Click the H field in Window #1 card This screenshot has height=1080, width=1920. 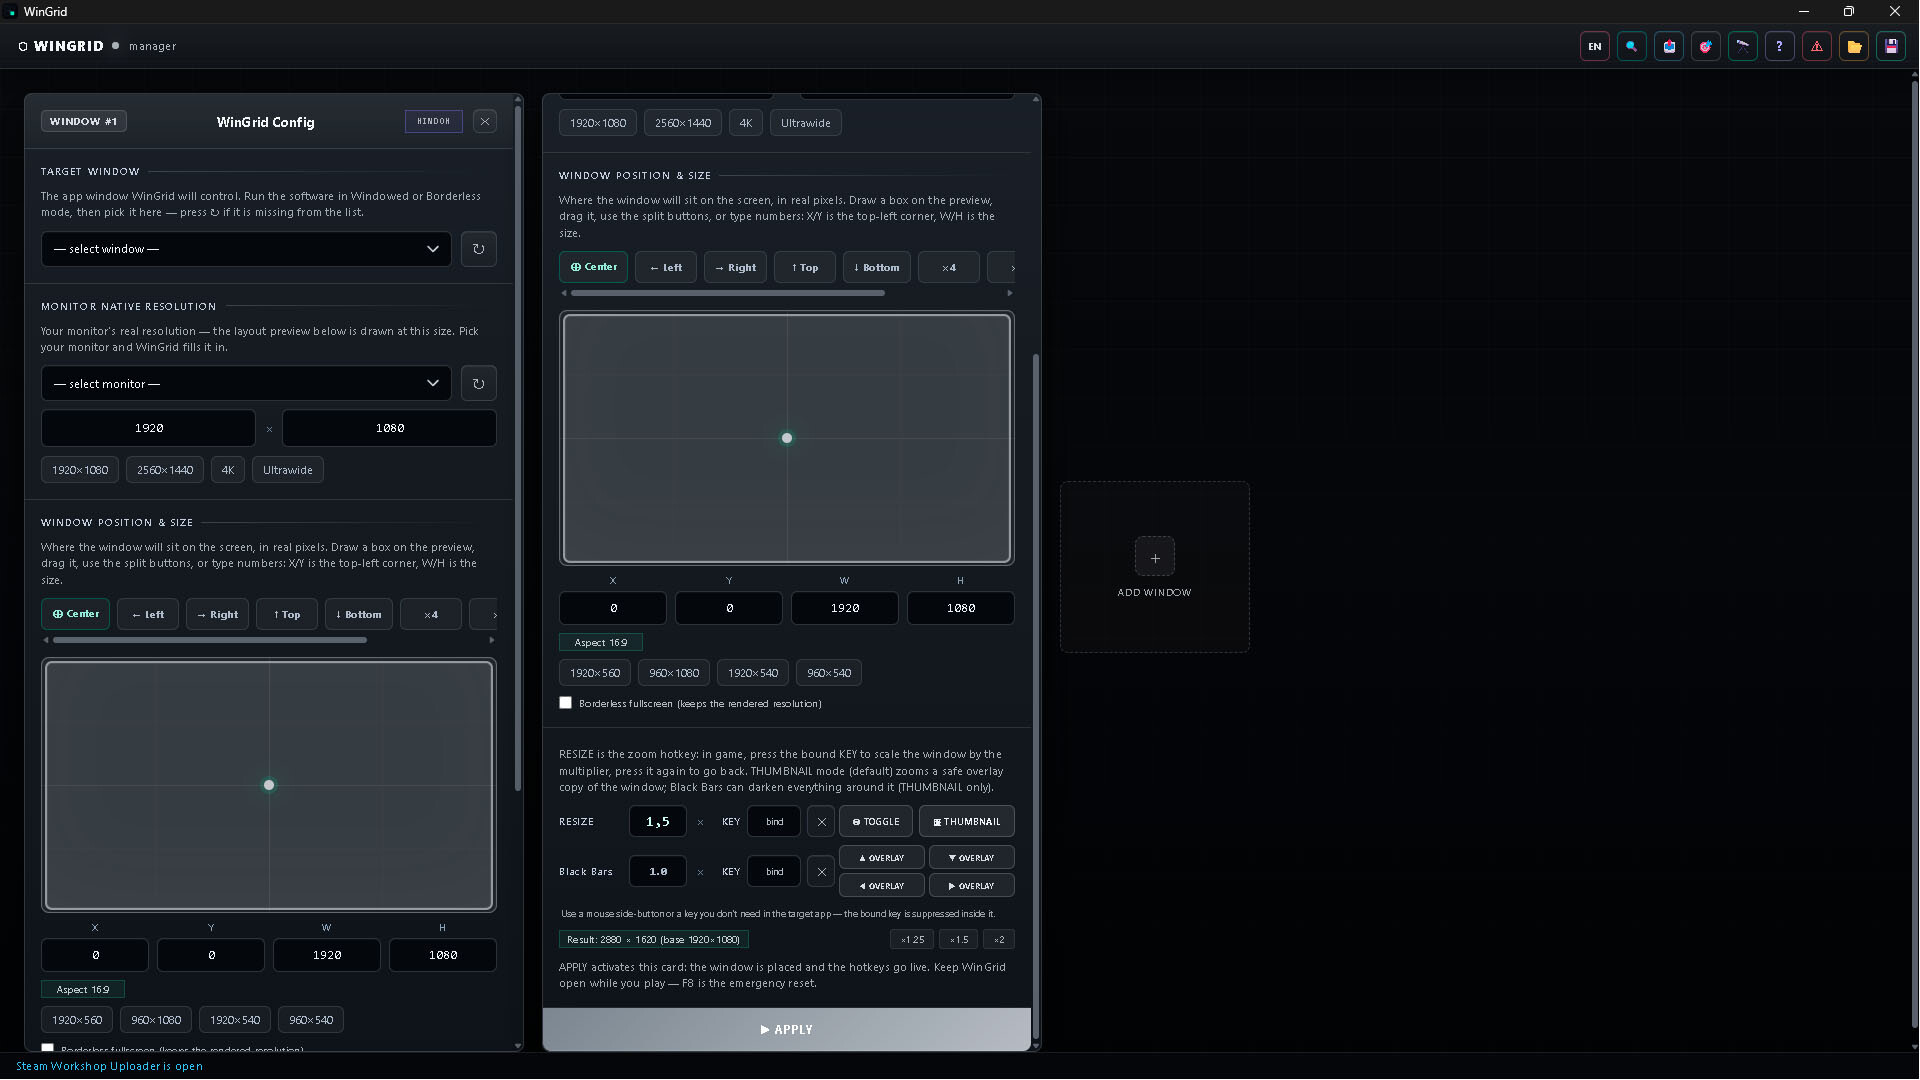tap(442, 955)
